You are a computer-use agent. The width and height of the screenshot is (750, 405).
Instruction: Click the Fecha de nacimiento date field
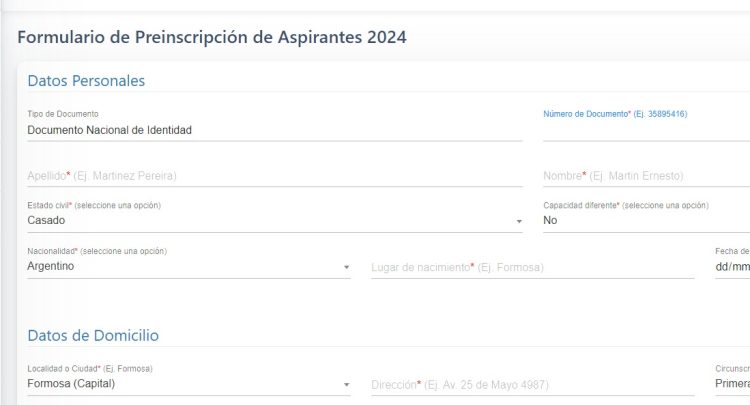click(731, 268)
